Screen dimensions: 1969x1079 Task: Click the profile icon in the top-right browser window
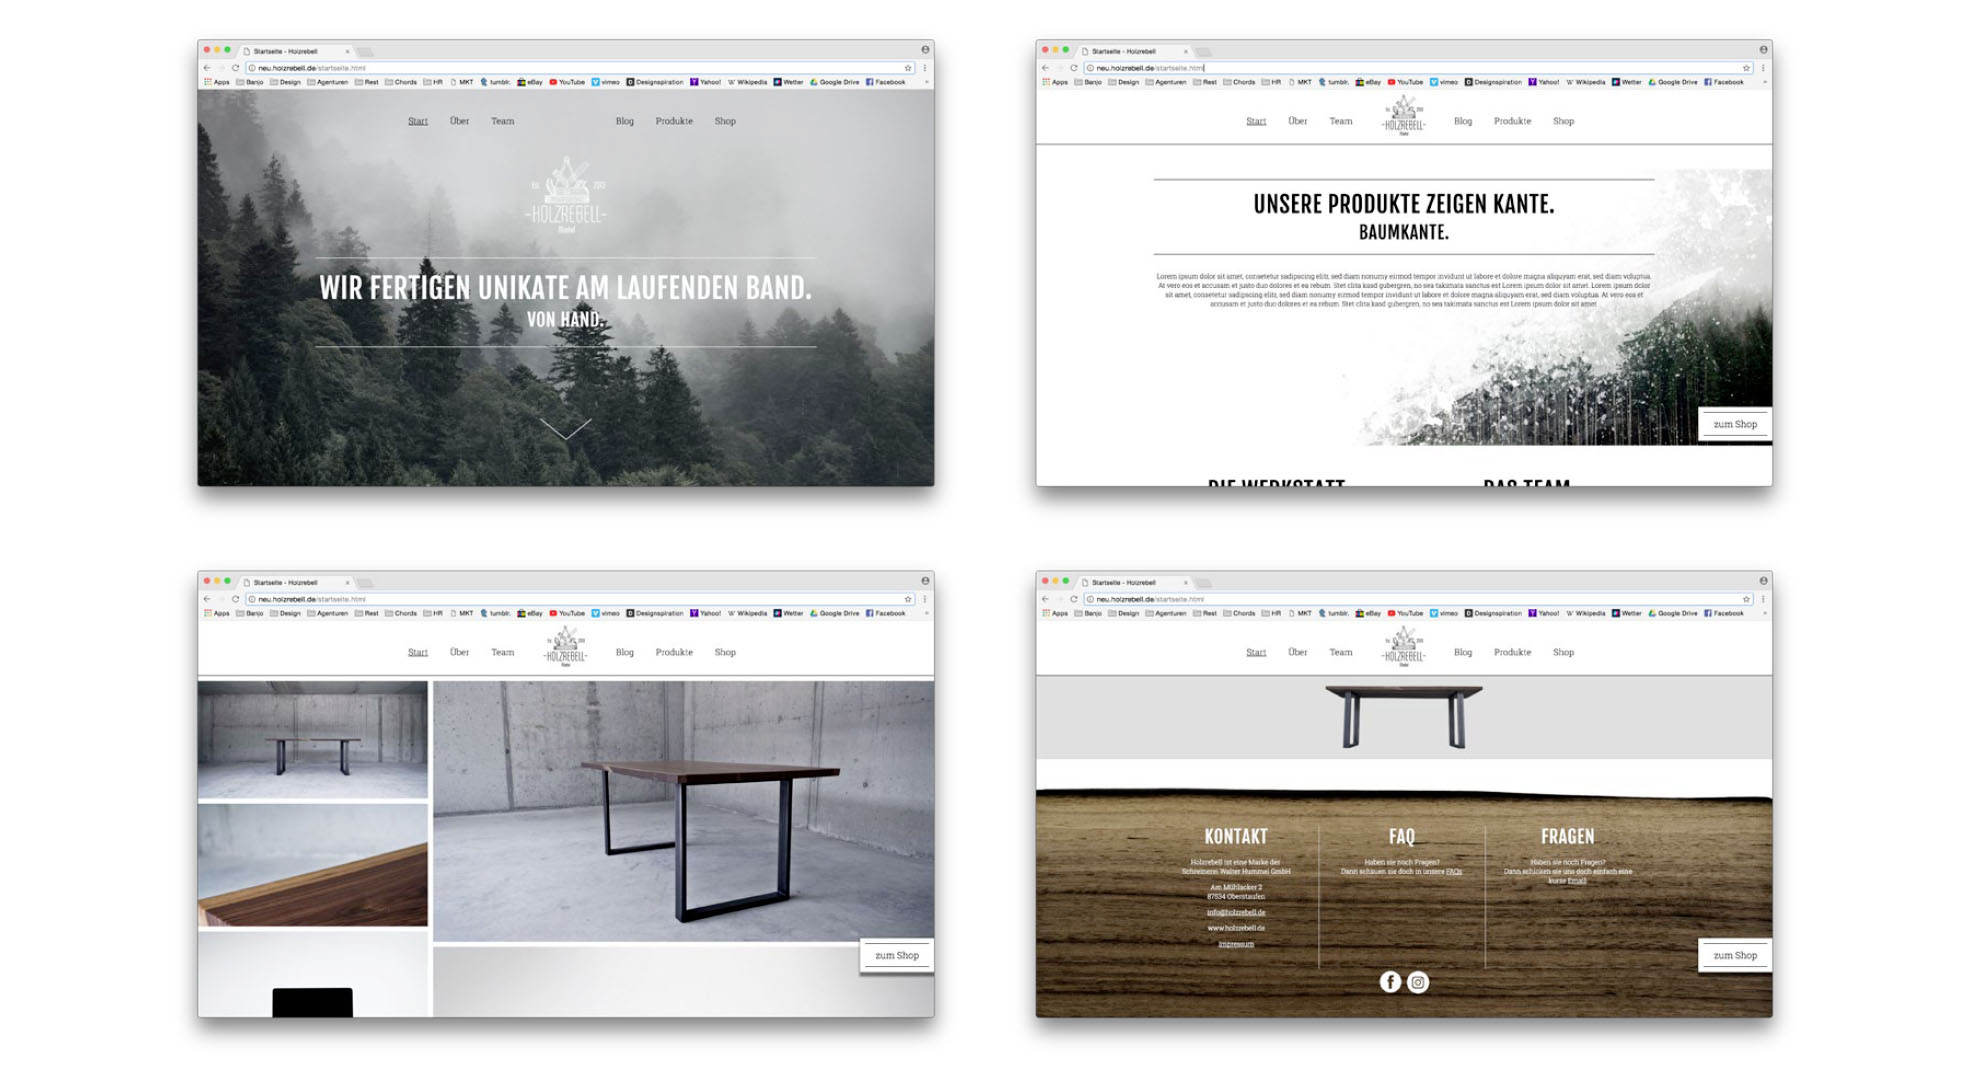click(1764, 49)
